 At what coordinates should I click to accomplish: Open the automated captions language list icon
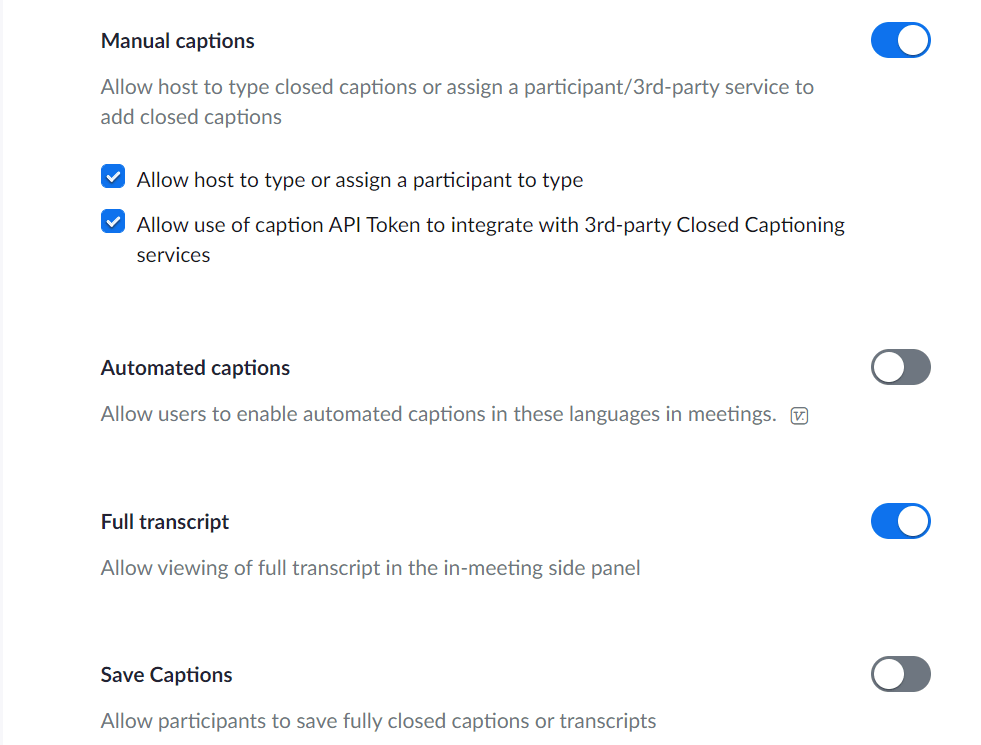tap(799, 416)
